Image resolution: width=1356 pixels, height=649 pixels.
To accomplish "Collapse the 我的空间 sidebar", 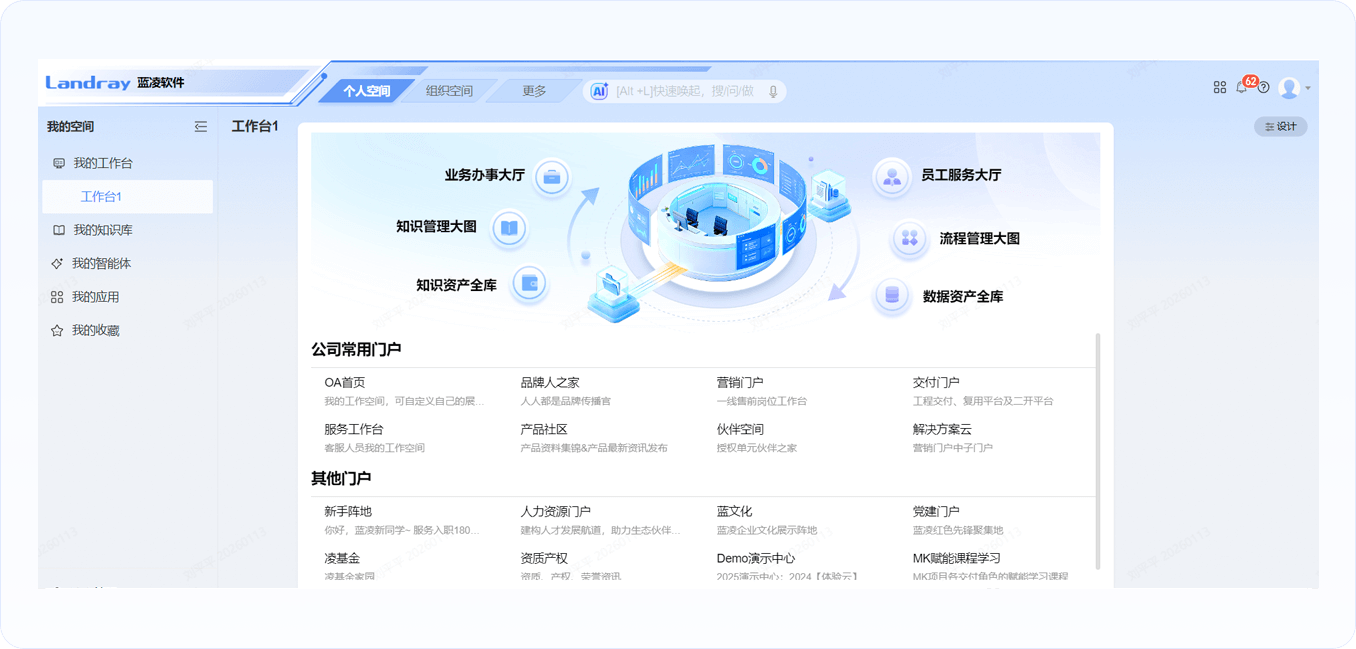I will coord(201,127).
